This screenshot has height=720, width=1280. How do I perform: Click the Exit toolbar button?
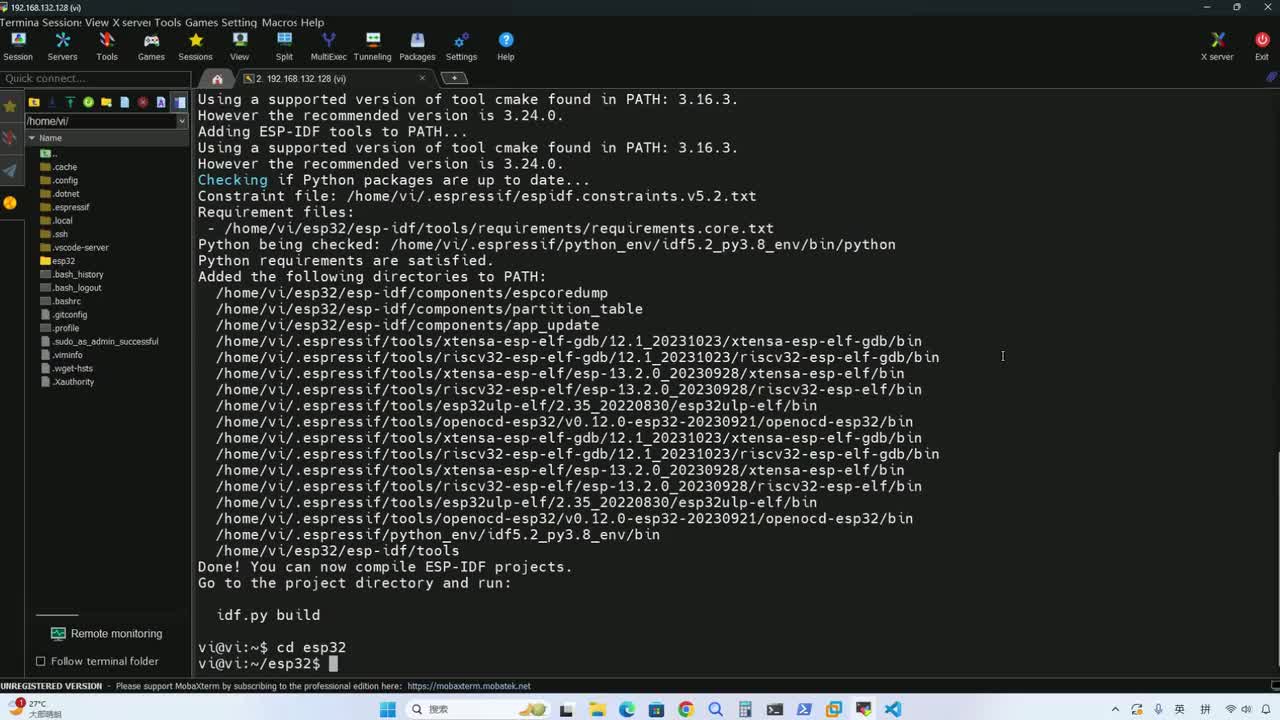coord(1262,46)
